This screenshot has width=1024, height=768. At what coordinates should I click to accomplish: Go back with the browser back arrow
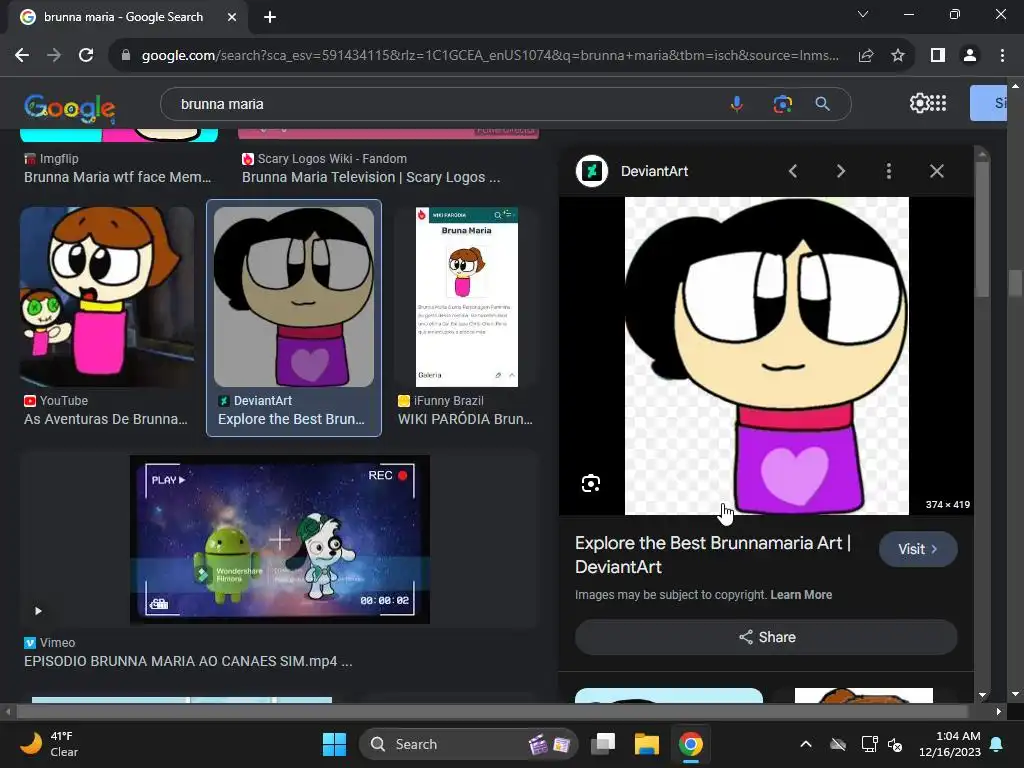[x=22, y=56]
